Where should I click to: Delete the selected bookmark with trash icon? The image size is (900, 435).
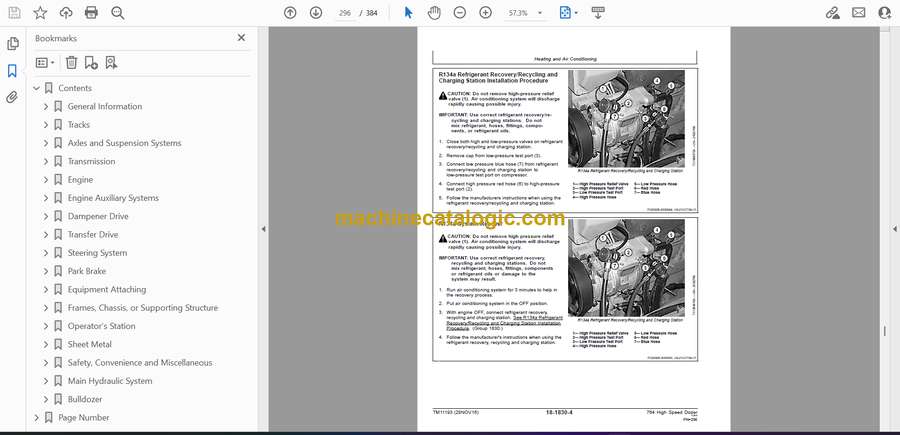(71, 63)
